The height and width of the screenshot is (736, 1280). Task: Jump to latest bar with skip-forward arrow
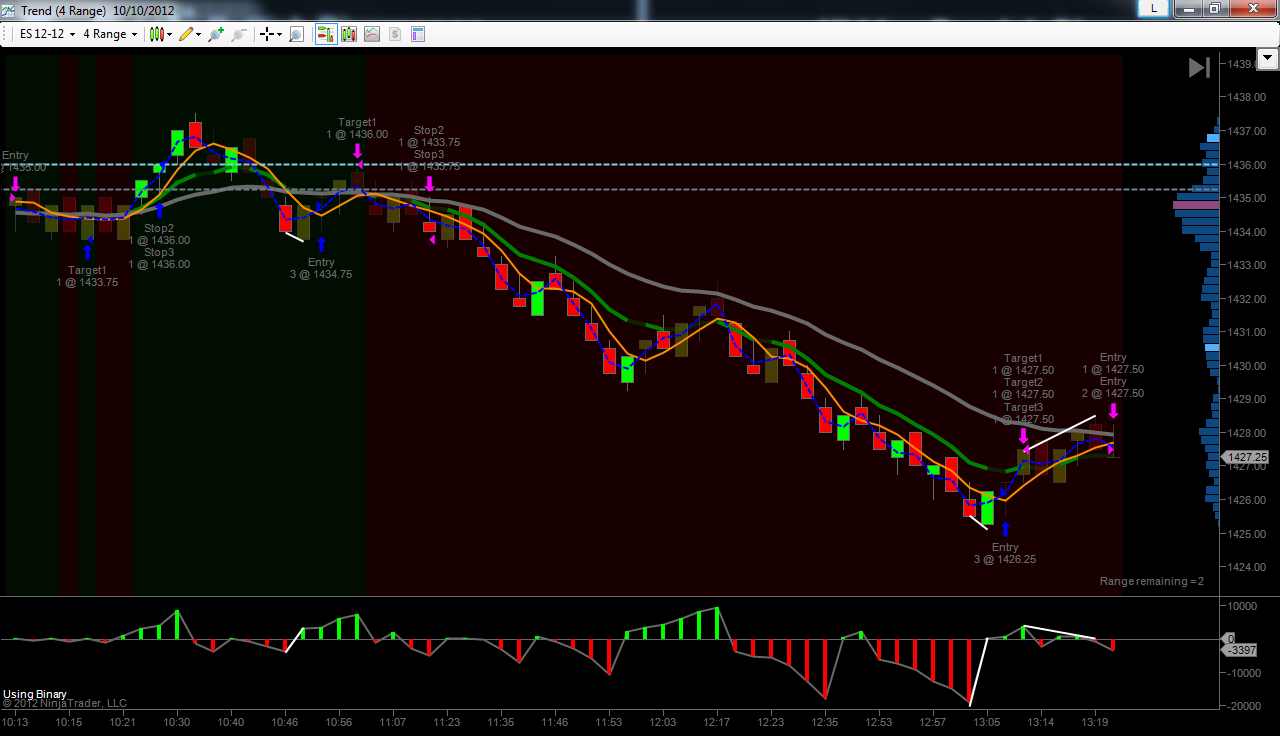click(1199, 67)
